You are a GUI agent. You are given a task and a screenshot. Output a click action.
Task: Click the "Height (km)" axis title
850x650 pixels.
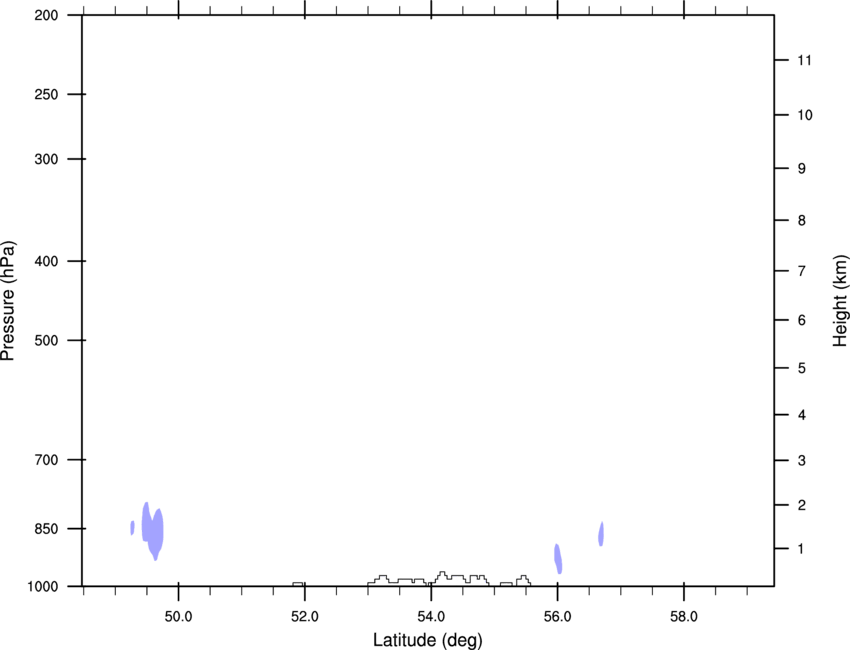[840, 301]
